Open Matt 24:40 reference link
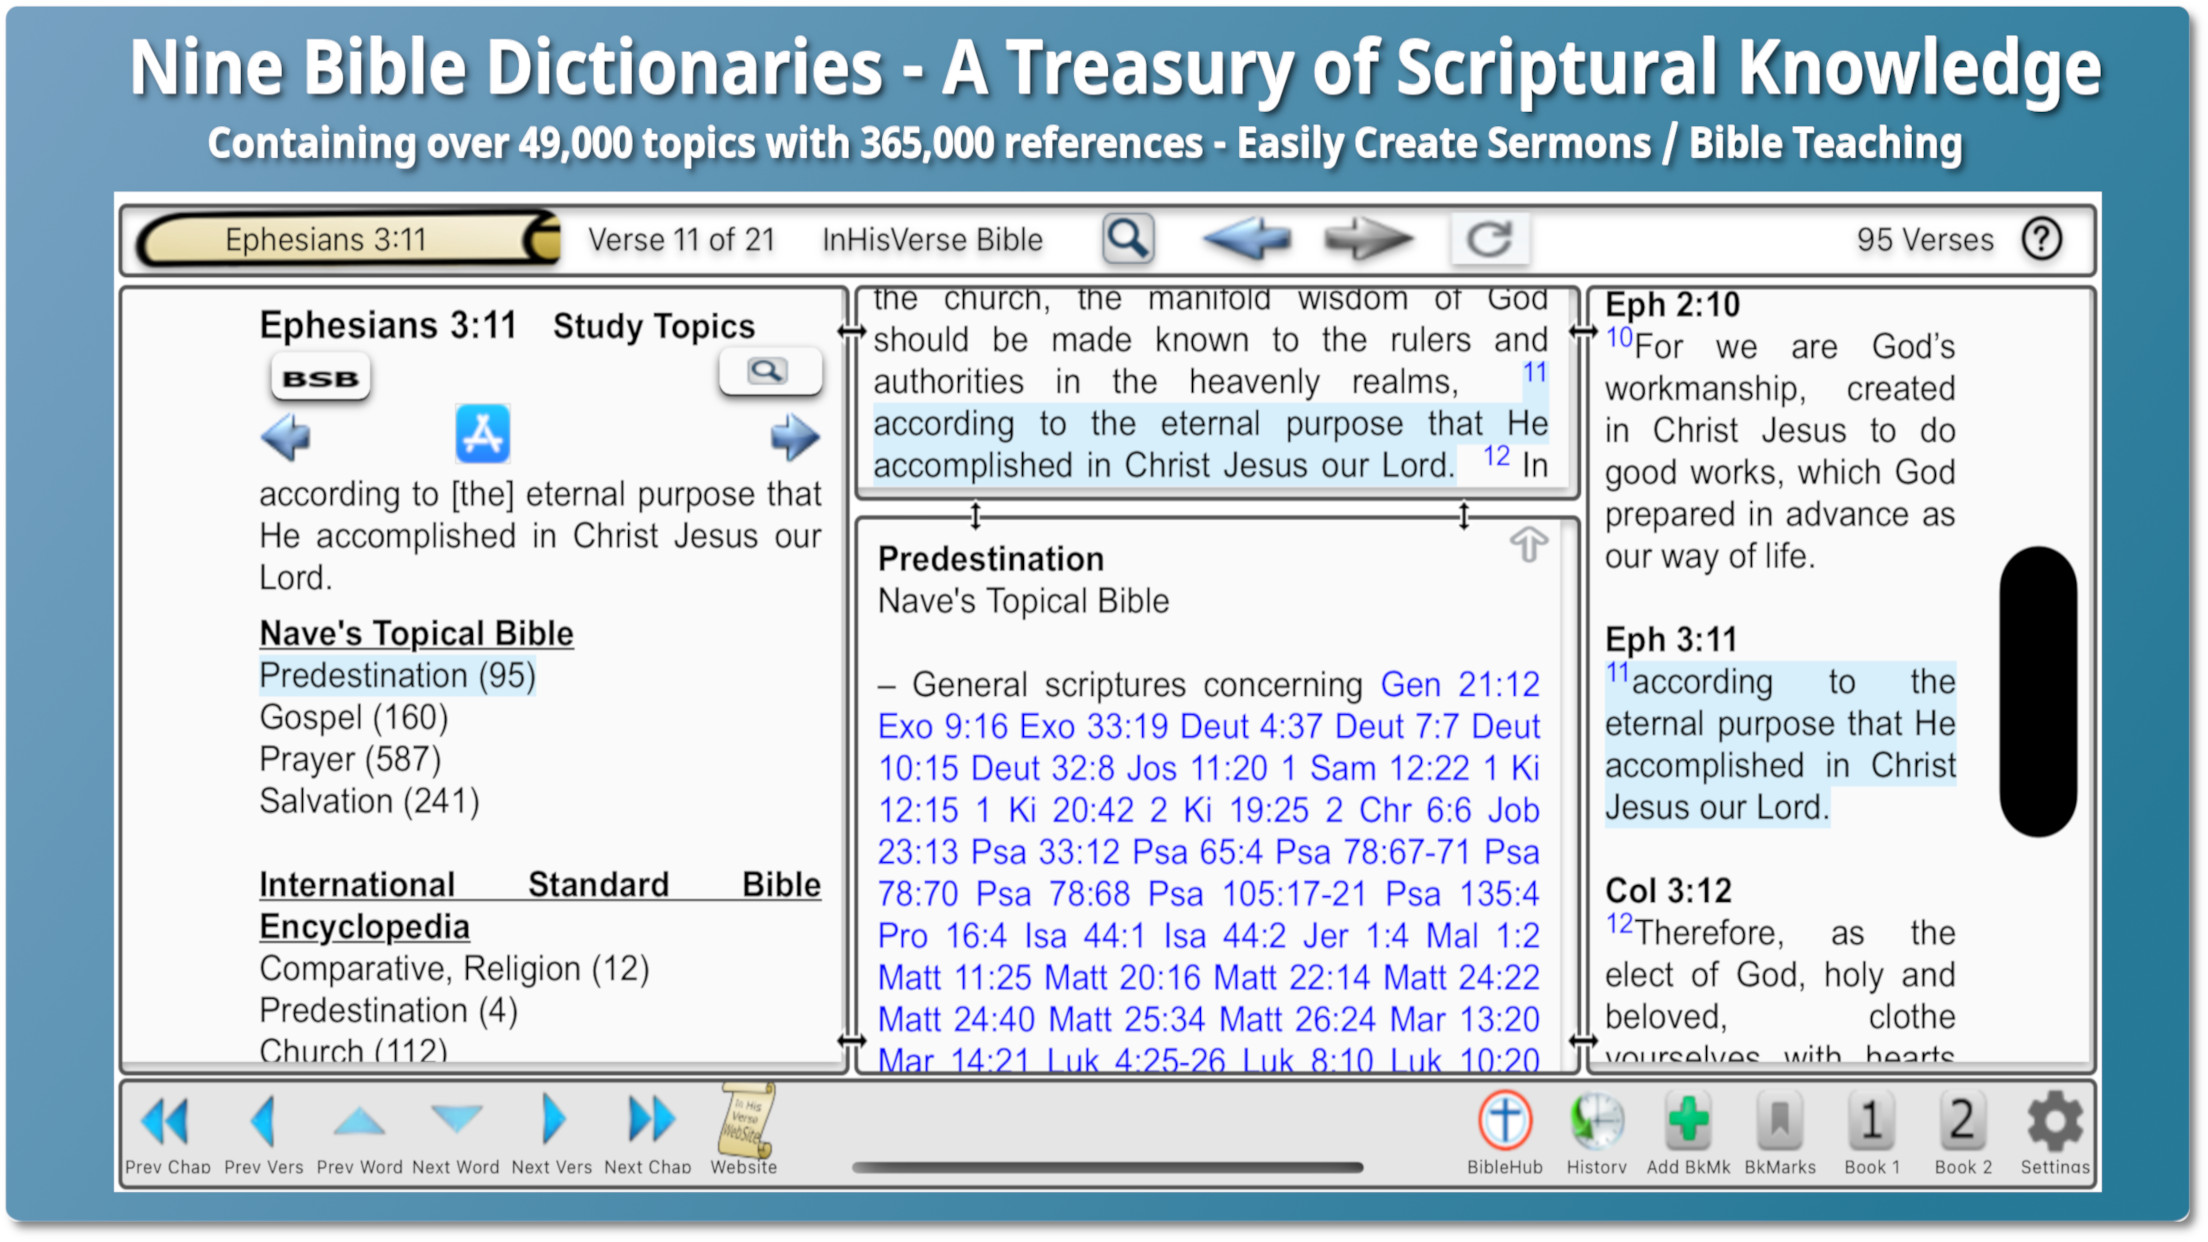The width and height of the screenshot is (2208, 1242). pos(956,1020)
